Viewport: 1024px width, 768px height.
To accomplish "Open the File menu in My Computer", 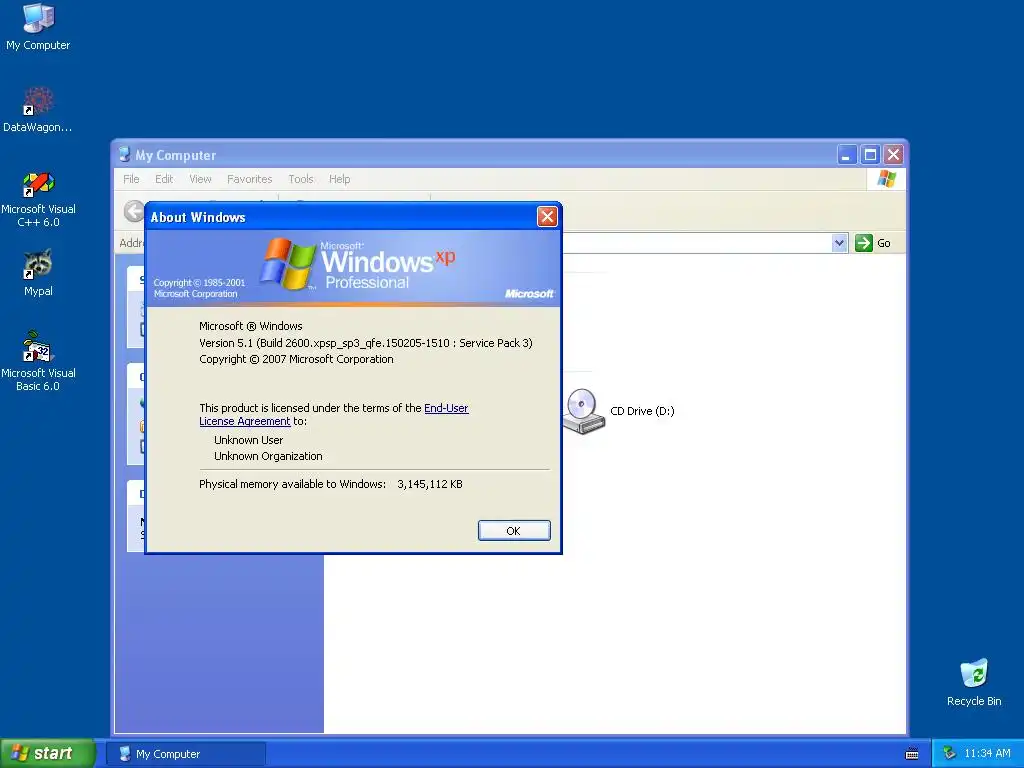I will (x=131, y=179).
